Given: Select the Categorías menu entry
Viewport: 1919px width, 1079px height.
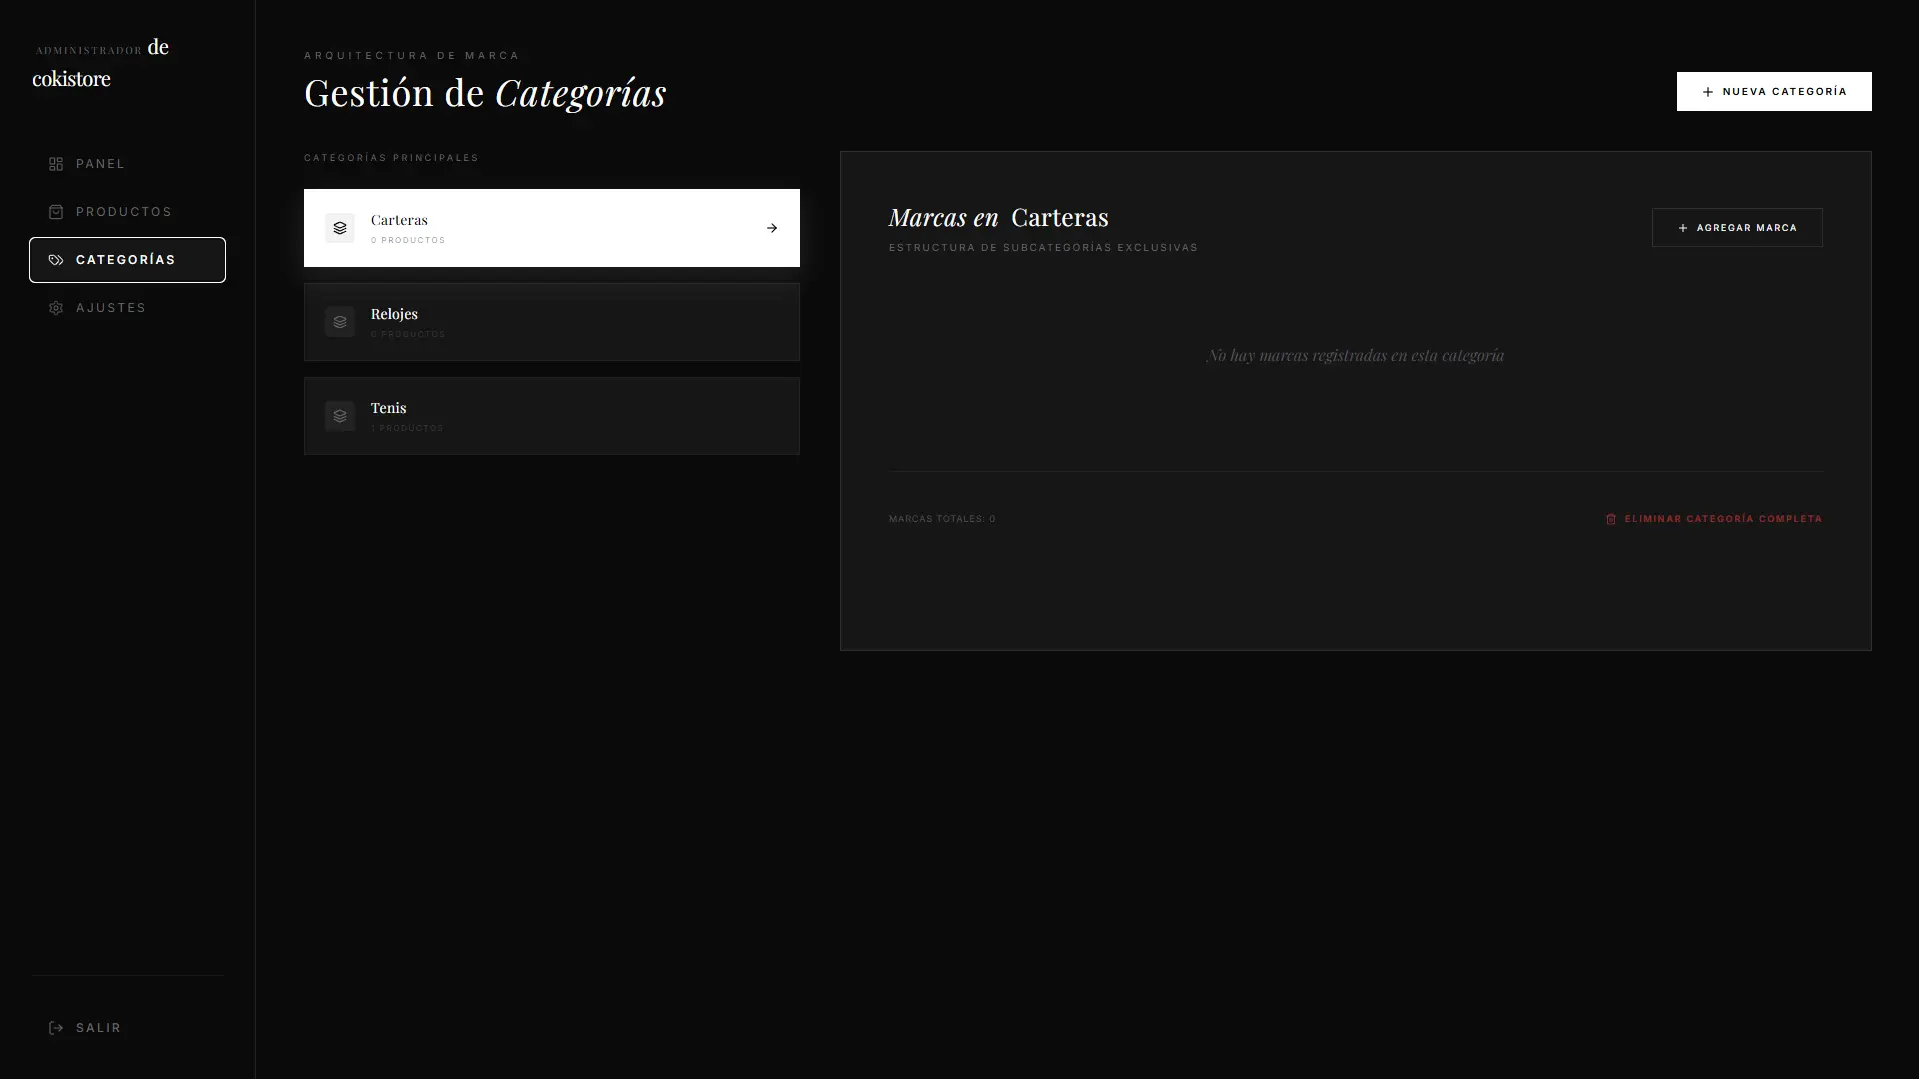Looking at the screenshot, I should tap(128, 260).
